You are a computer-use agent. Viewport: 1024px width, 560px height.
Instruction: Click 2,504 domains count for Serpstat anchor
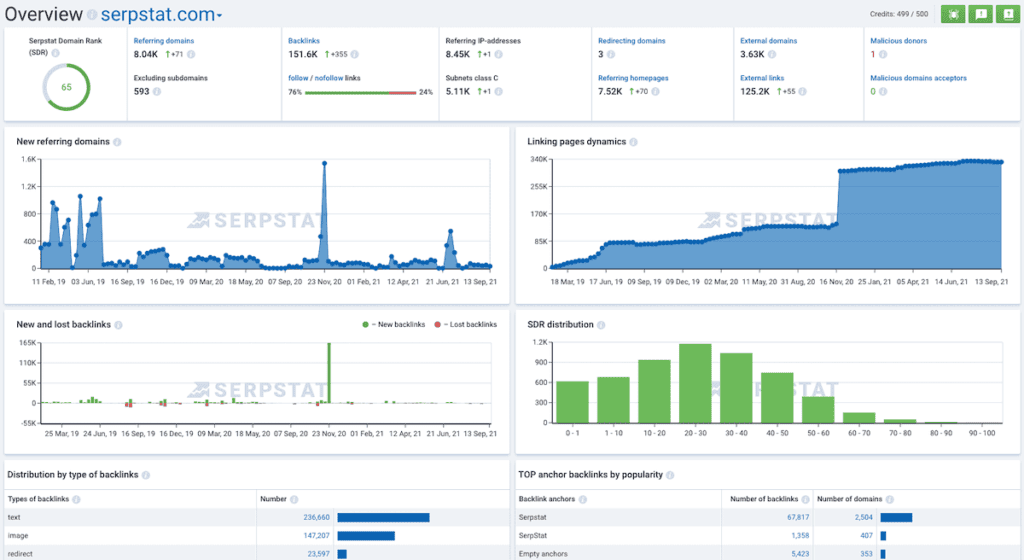pos(863,517)
